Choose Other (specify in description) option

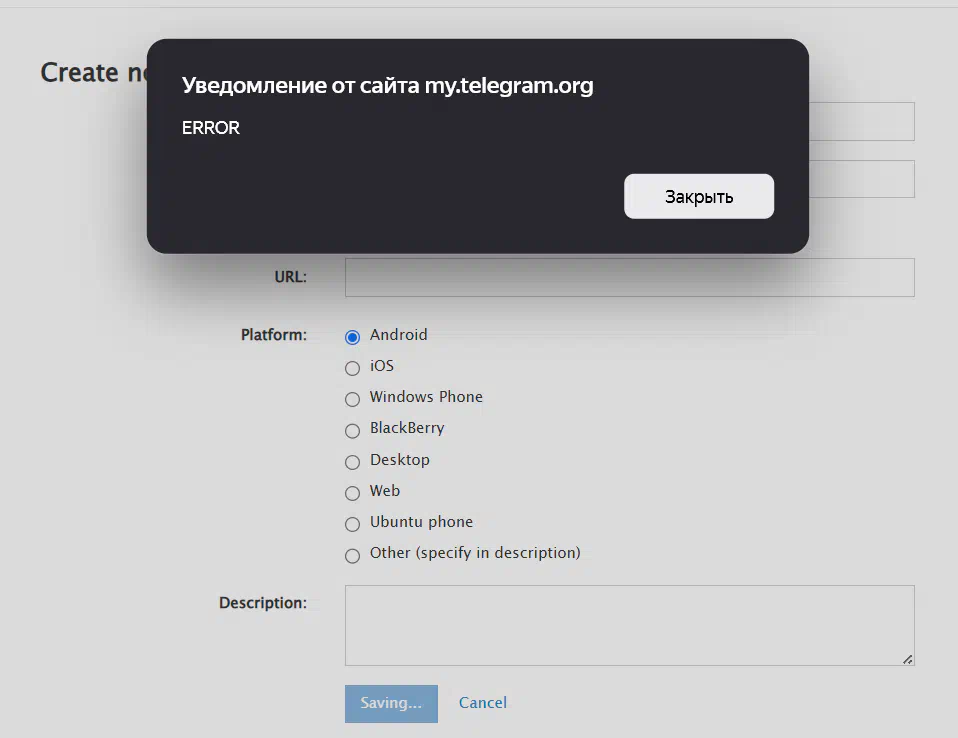click(353, 555)
